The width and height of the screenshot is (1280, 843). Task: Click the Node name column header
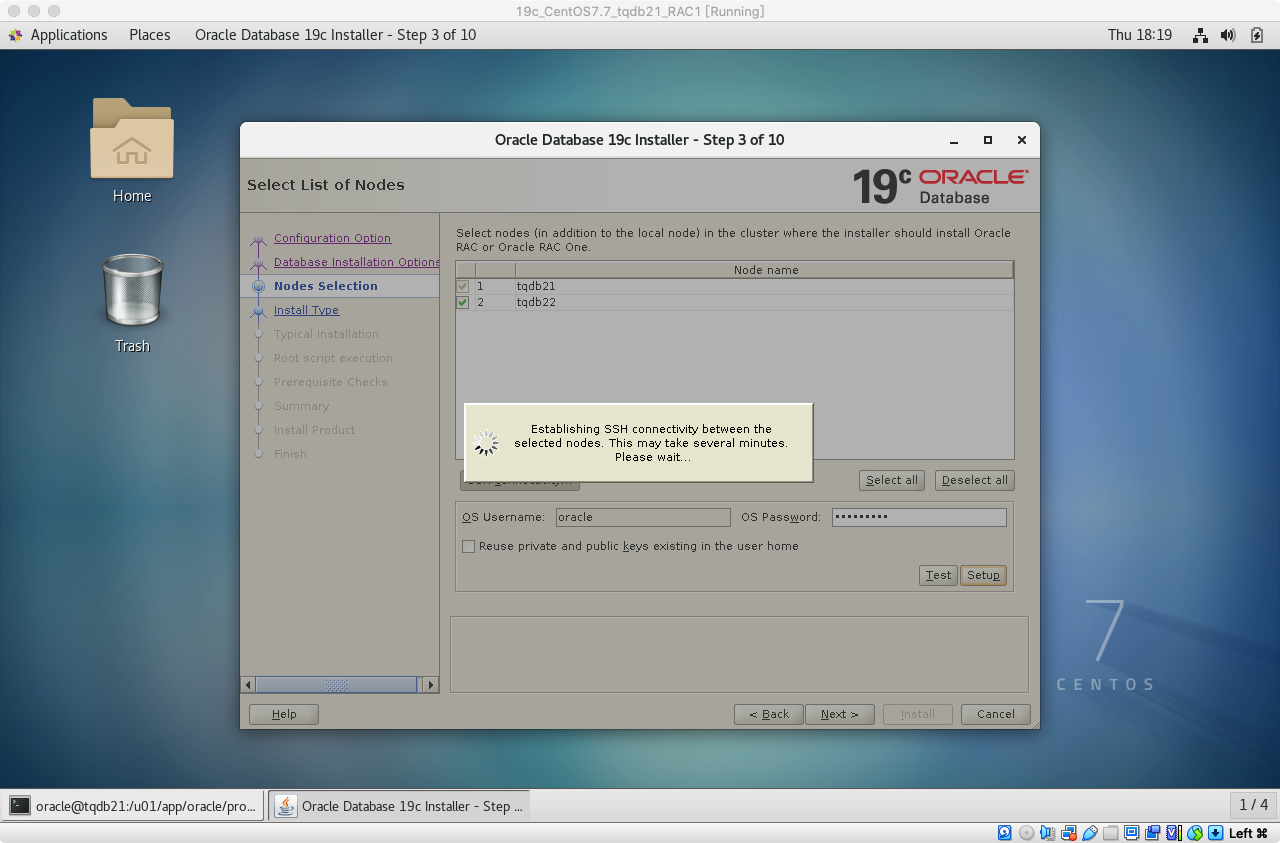[x=765, y=270]
